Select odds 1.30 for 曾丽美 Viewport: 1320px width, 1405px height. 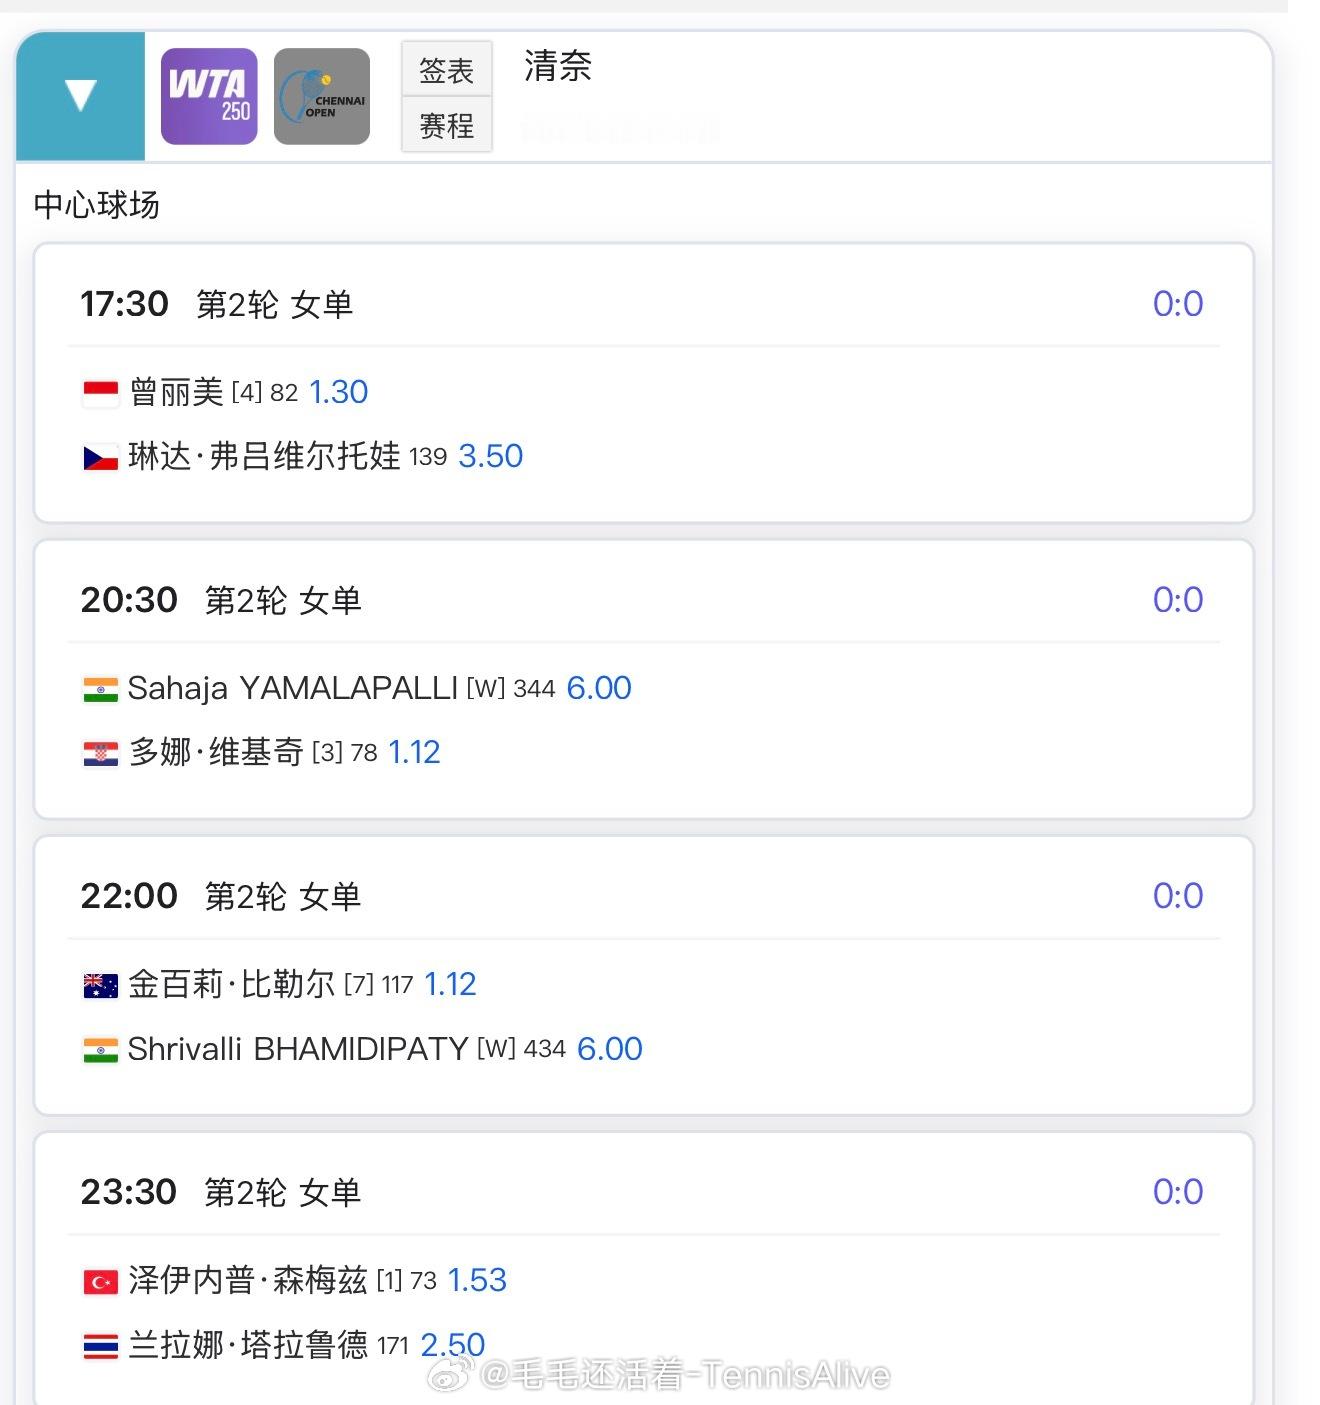(x=339, y=392)
